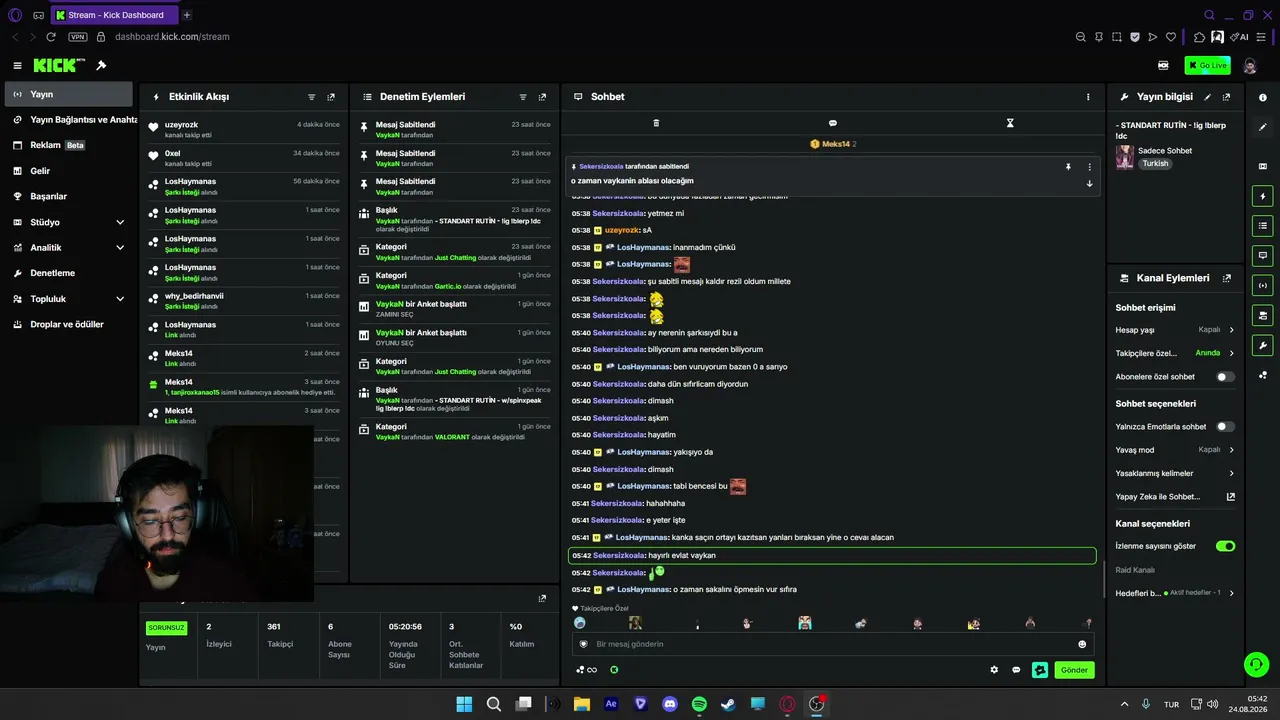The height and width of the screenshot is (720, 1280).
Task: Open Yavaş mod setting
Action: [1175, 450]
